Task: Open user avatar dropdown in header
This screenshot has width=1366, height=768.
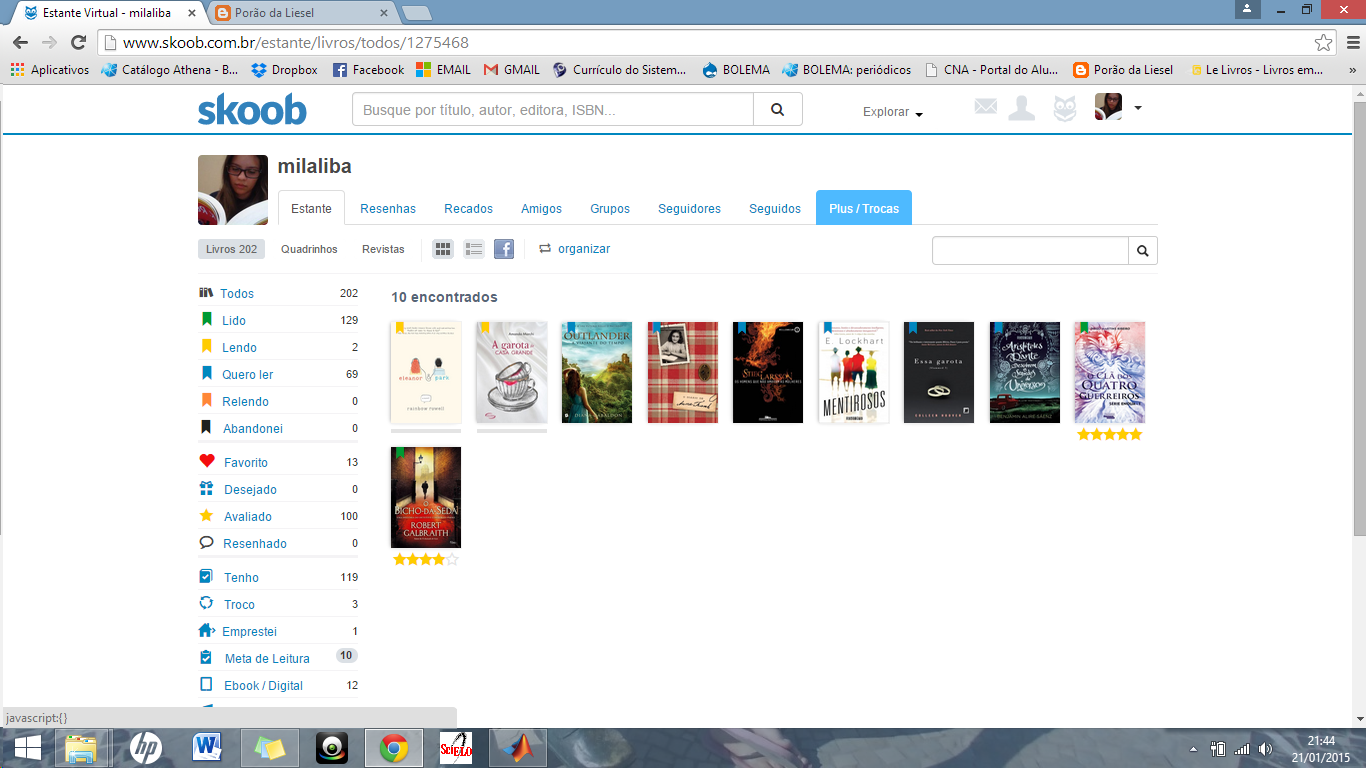Action: 1118,107
